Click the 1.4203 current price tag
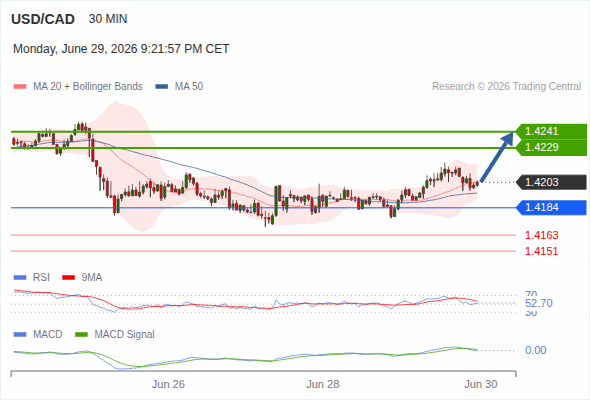Viewport: 590px width, 400px height. point(551,182)
